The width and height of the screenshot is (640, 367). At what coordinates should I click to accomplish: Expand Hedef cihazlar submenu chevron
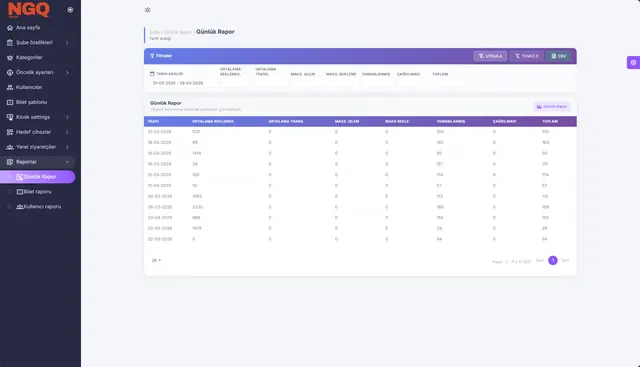click(67, 132)
